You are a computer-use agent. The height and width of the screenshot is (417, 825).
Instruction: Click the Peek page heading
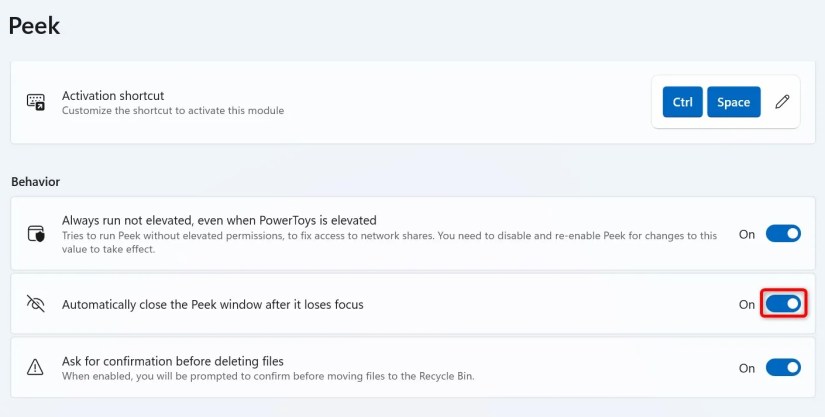click(34, 26)
